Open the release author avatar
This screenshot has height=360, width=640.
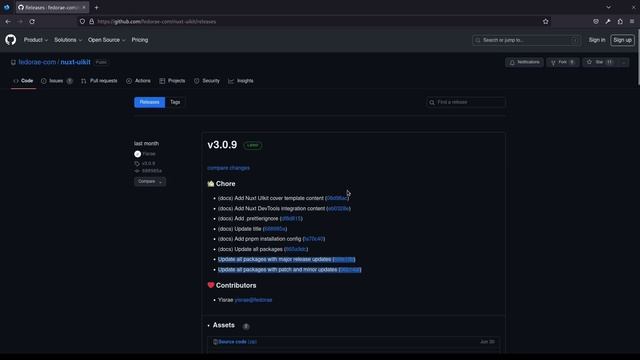(138, 154)
